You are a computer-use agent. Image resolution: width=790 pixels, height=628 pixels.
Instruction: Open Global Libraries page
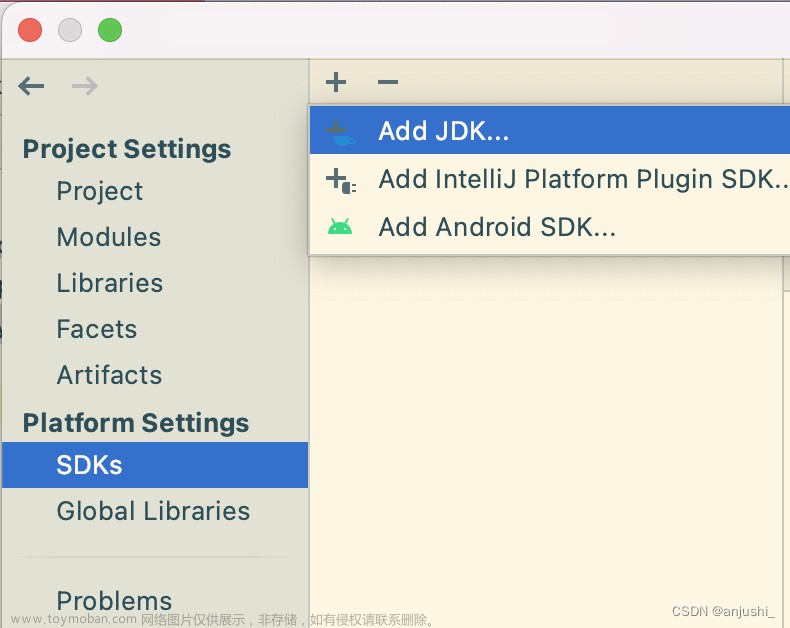(153, 511)
